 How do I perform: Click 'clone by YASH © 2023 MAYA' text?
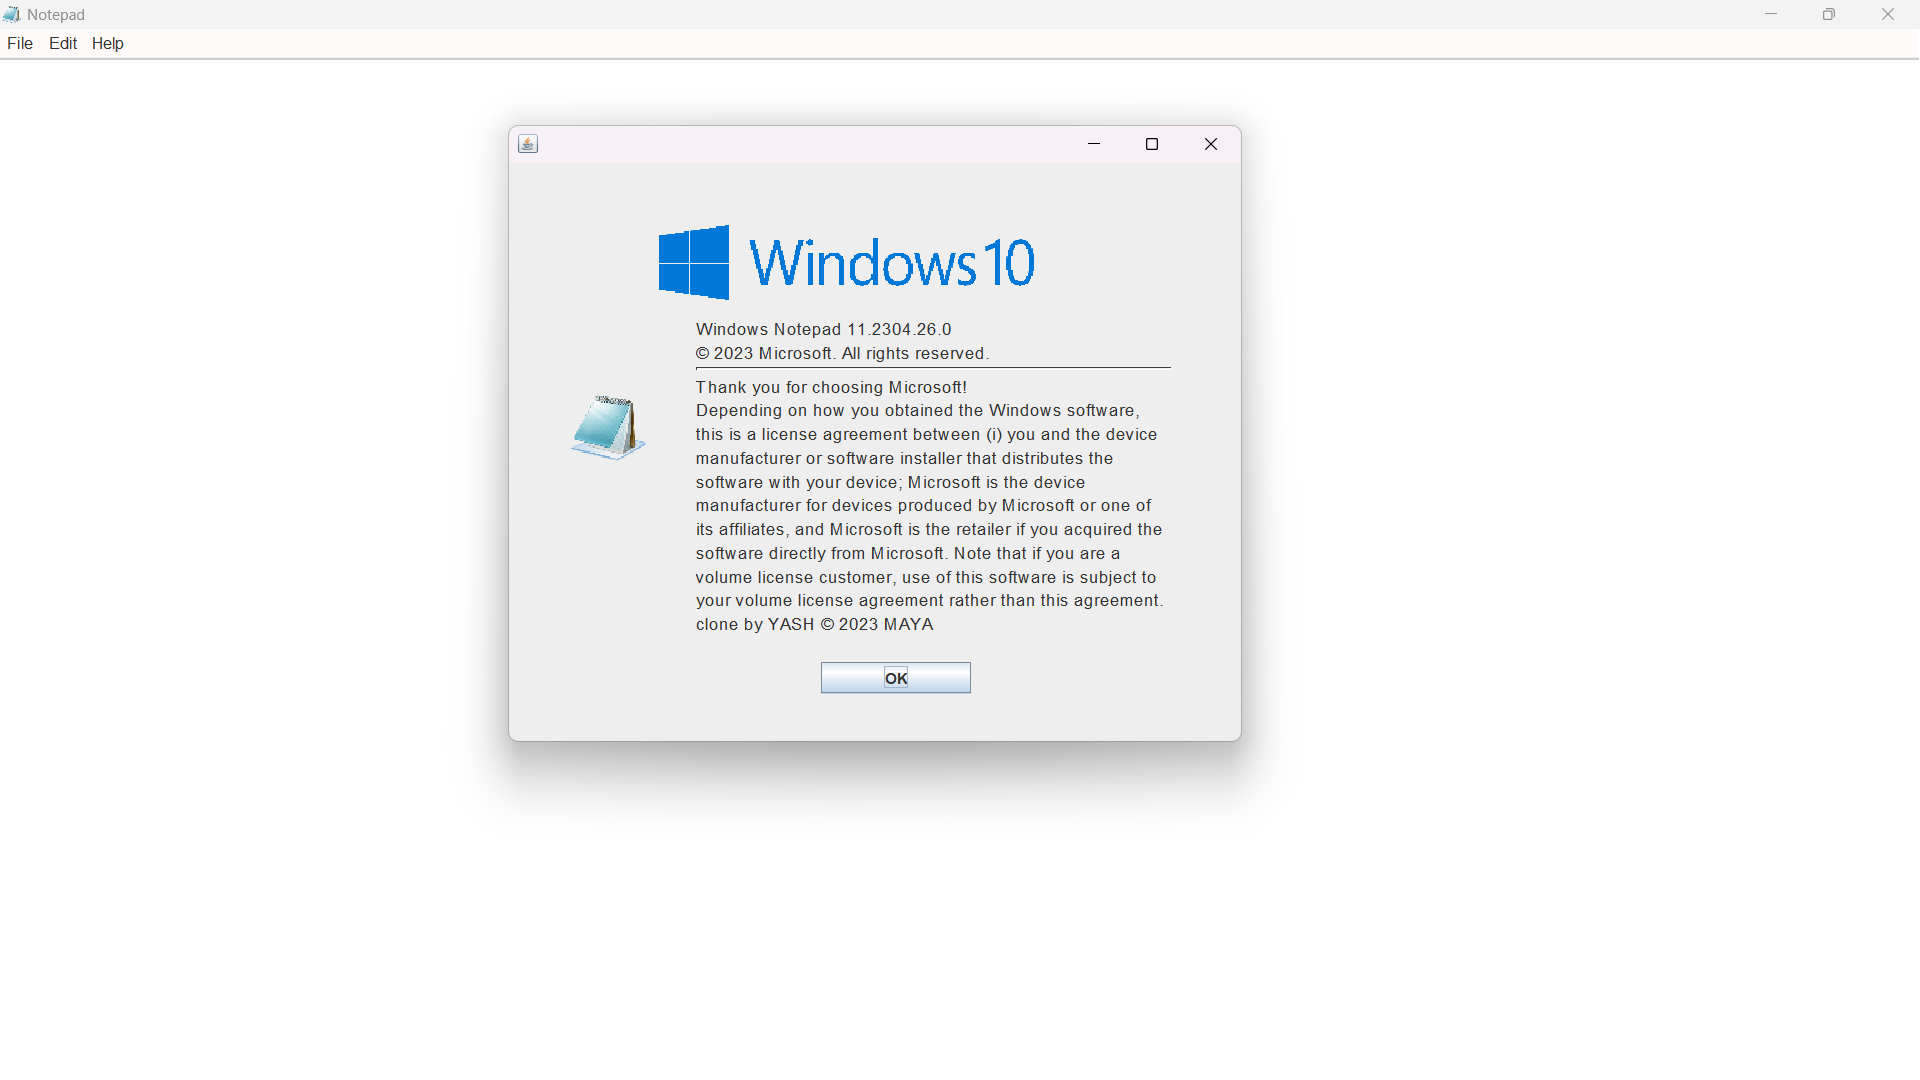[x=814, y=624]
